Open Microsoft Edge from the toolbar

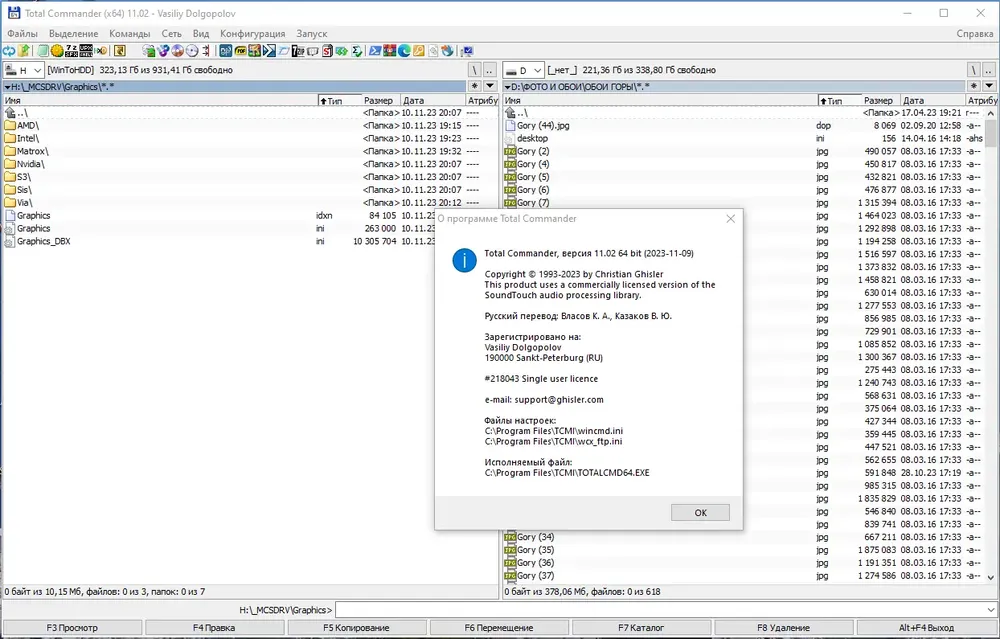404,51
